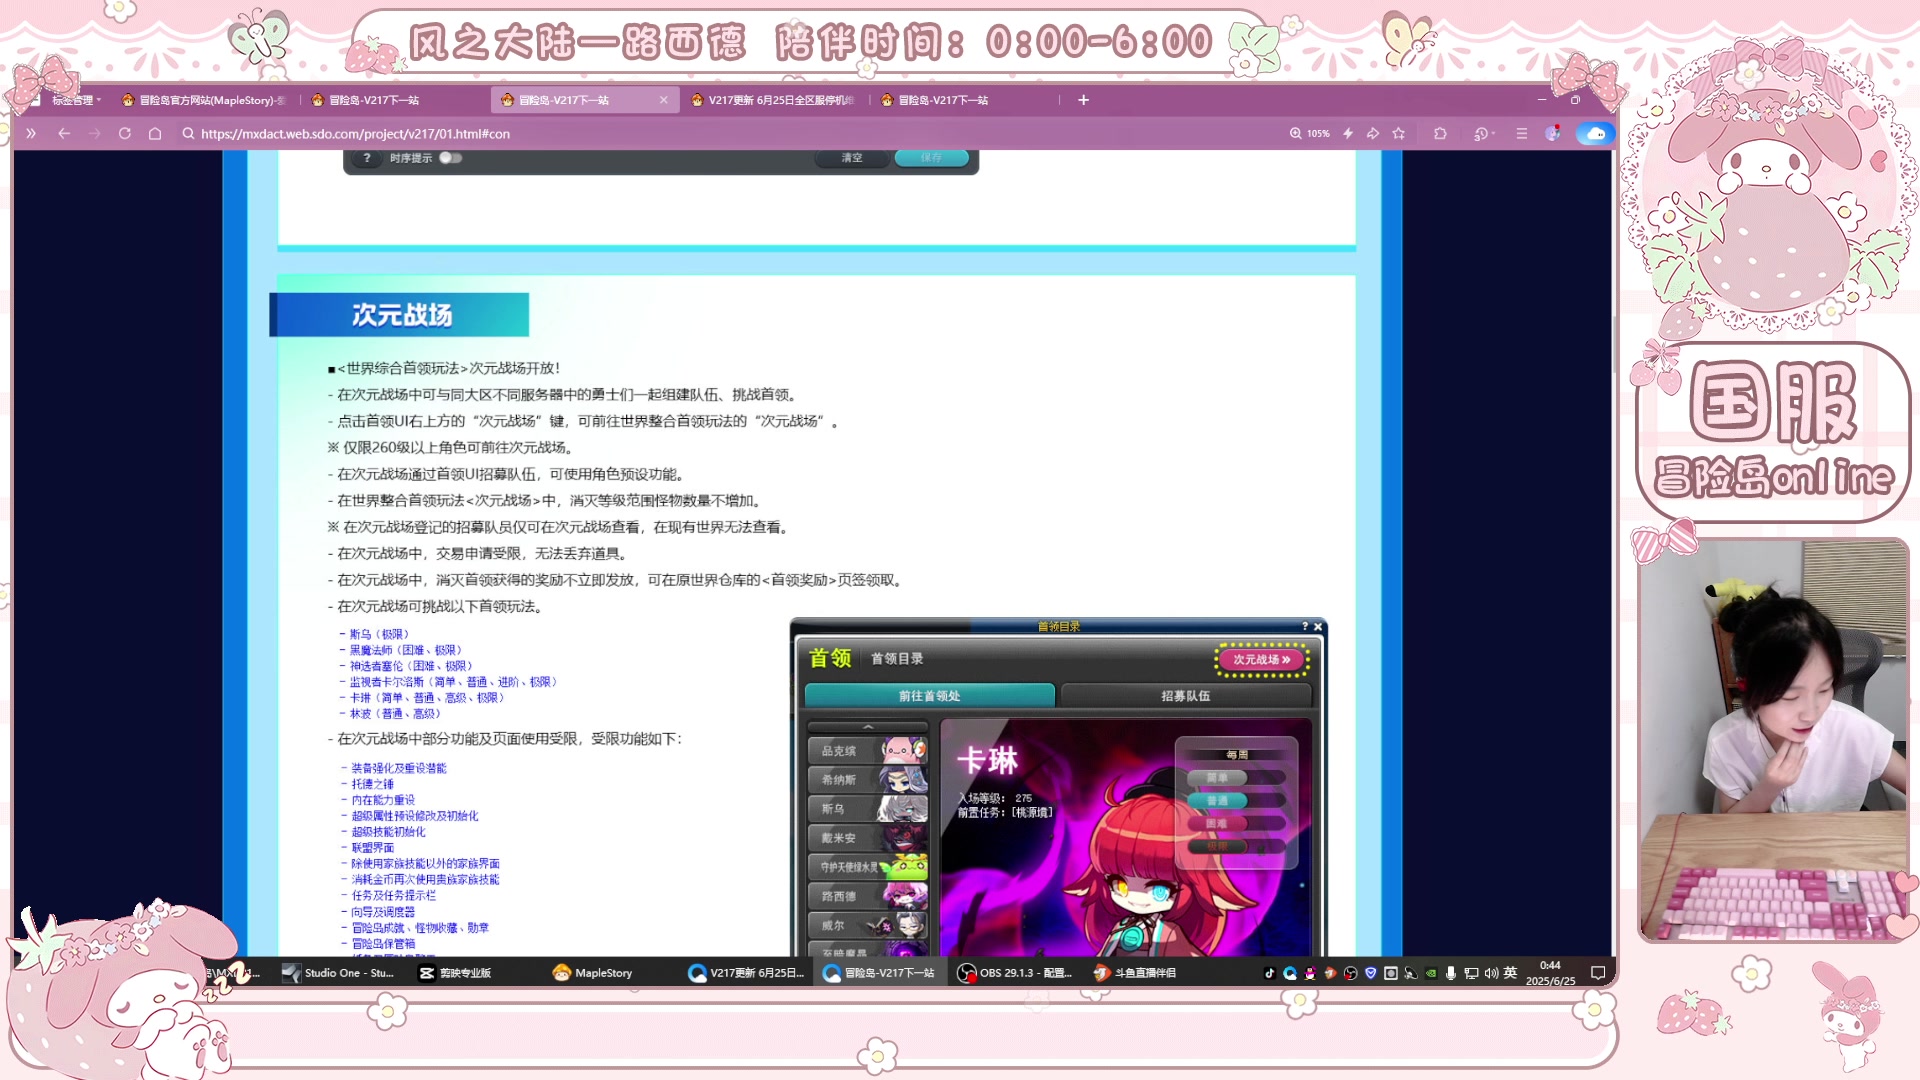Click the 黑魔法师（困难、极限）text line

click(405, 650)
